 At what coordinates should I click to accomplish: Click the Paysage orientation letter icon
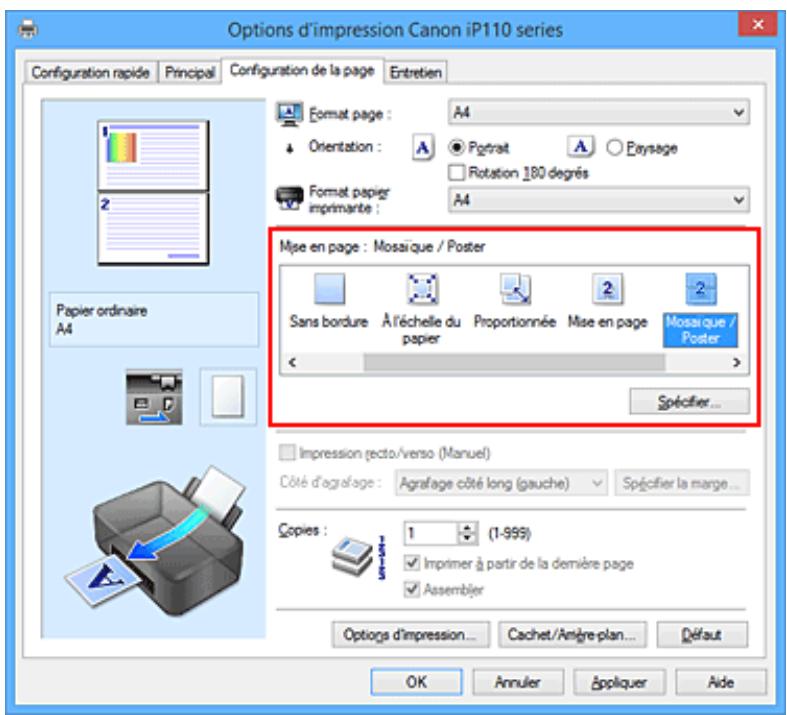click(580, 147)
